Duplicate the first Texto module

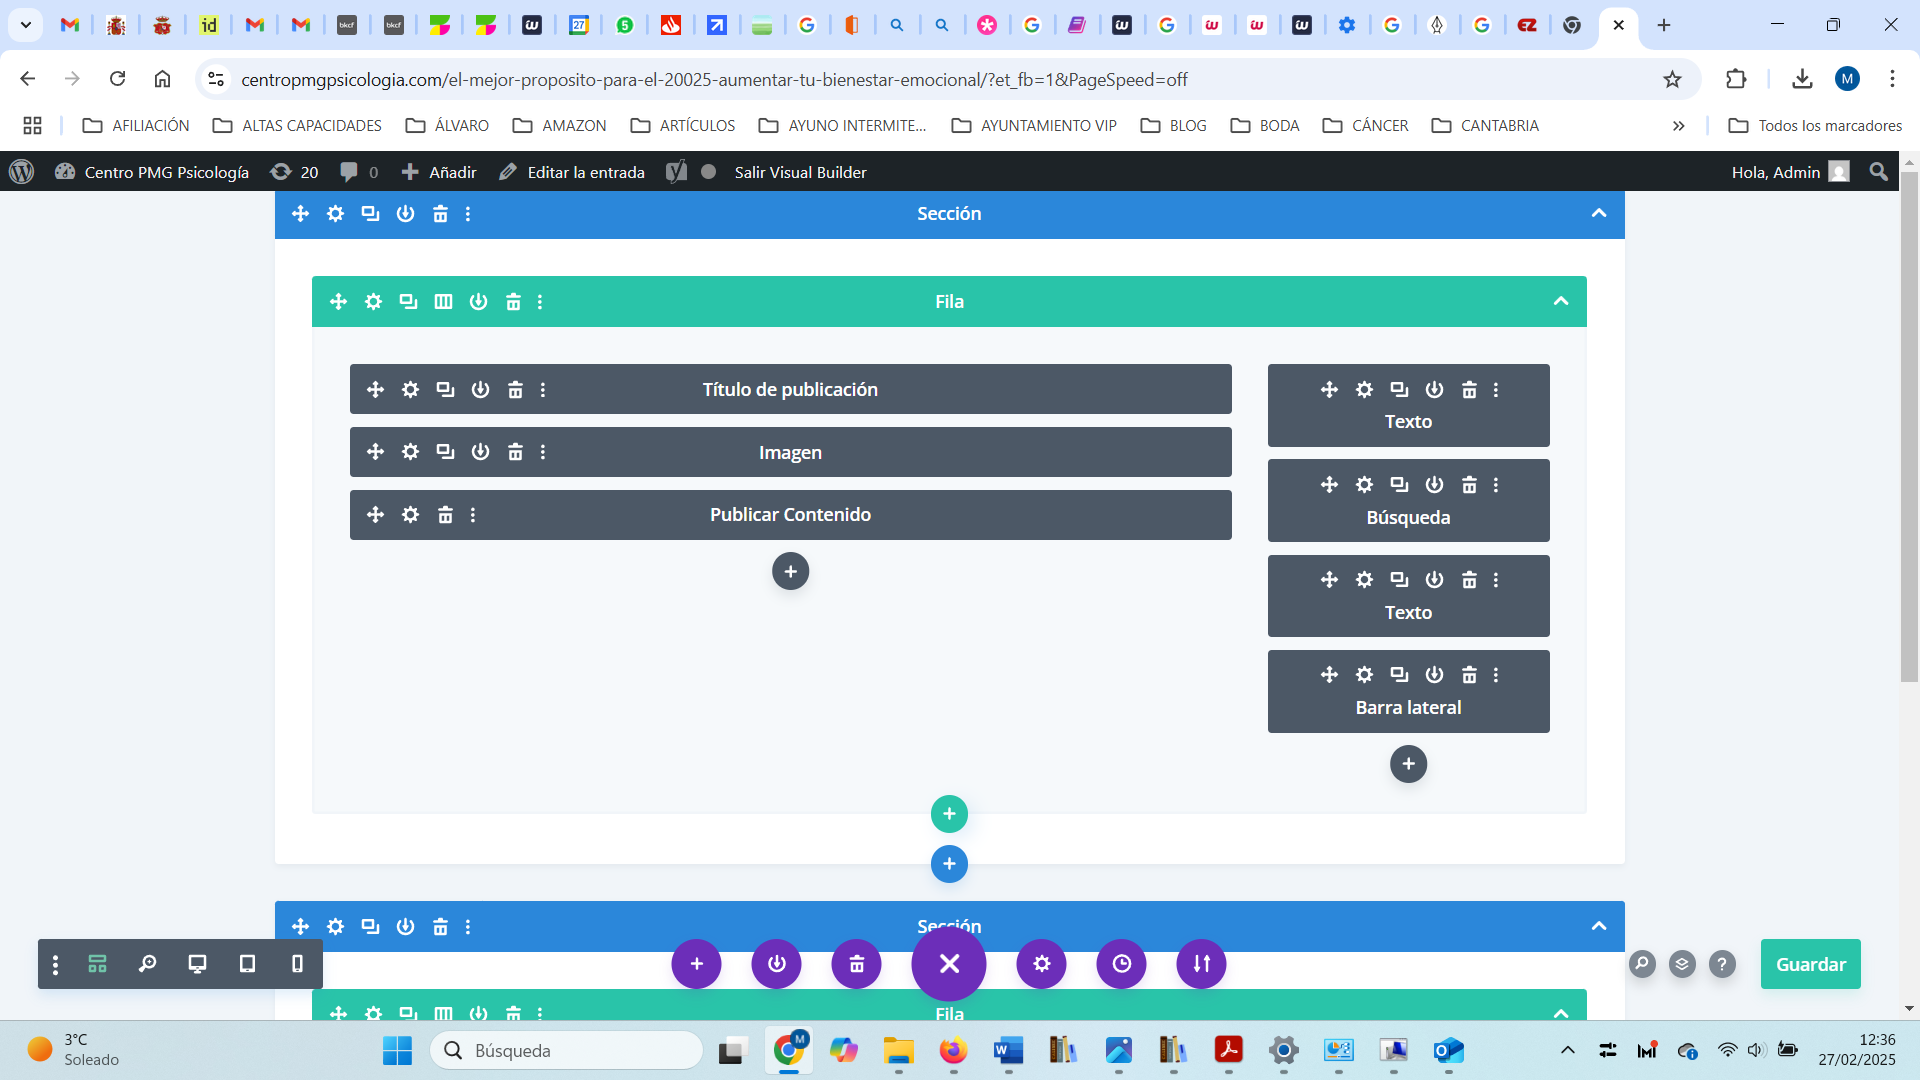pyautogui.click(x=1399, y=390)
